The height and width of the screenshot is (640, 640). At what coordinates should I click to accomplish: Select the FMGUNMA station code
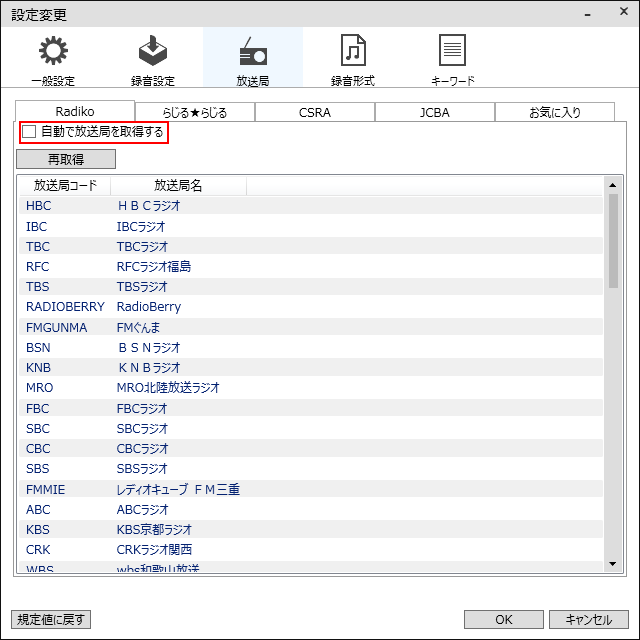[x=56, y=327]
